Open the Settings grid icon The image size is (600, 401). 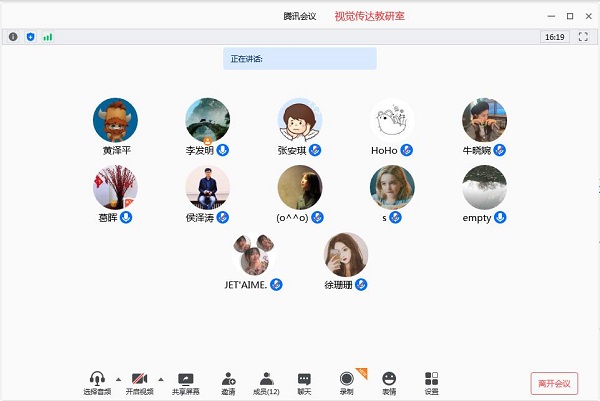pos(431,380)
